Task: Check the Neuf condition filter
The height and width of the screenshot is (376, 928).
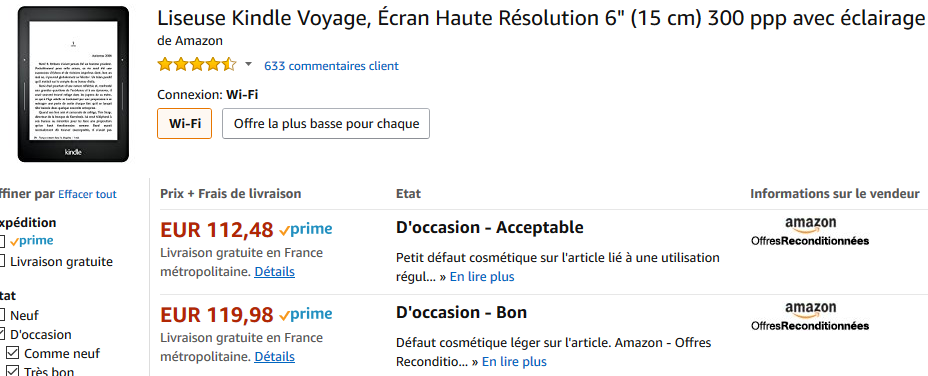Action: click(2, 316)
